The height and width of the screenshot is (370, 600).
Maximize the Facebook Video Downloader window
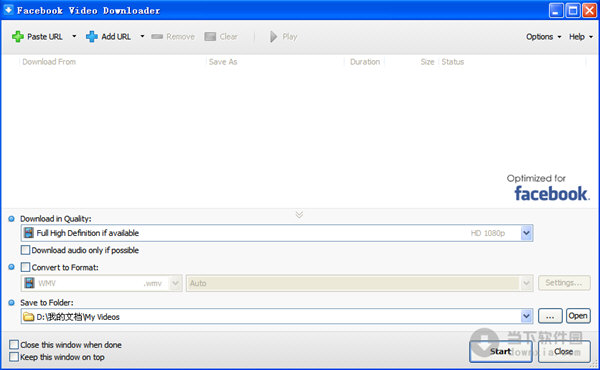tap(573, 10)
